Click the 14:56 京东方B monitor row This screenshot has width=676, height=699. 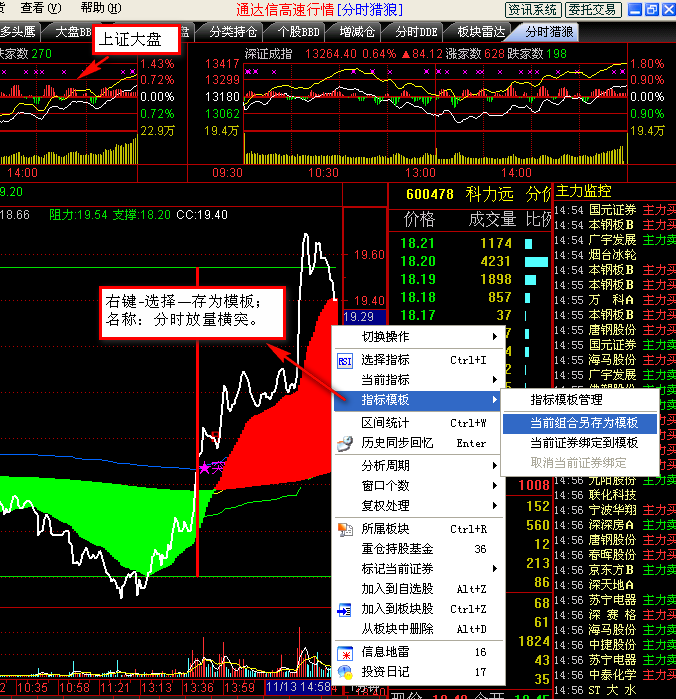pos(614,570)
